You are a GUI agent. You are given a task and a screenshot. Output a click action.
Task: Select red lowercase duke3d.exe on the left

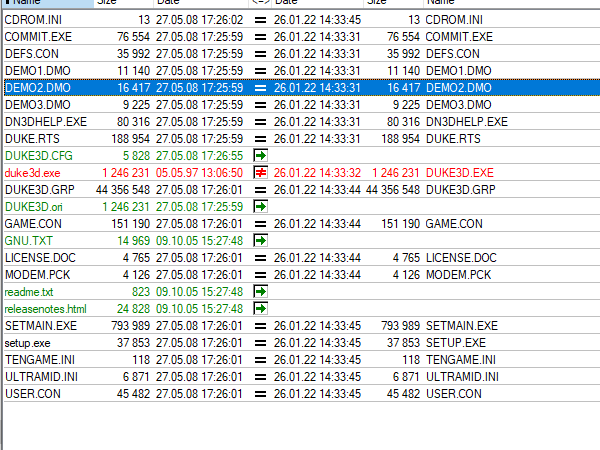(33, 173)
